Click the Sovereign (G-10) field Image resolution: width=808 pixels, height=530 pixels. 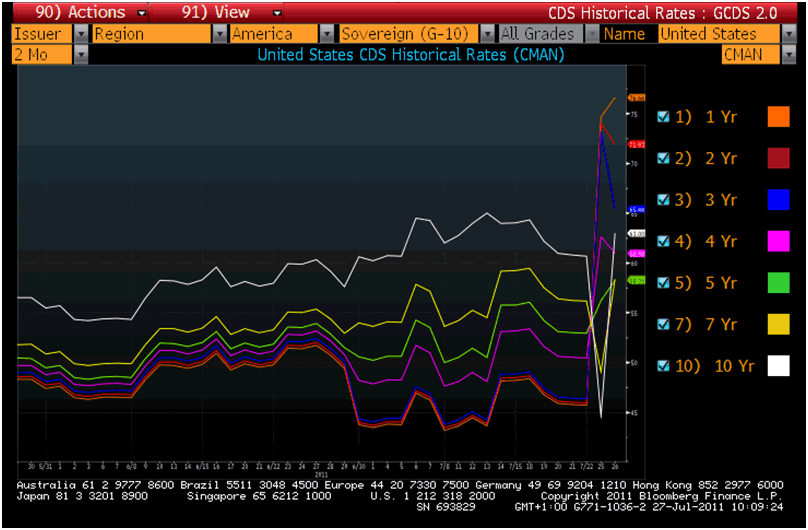click(410, 34)
